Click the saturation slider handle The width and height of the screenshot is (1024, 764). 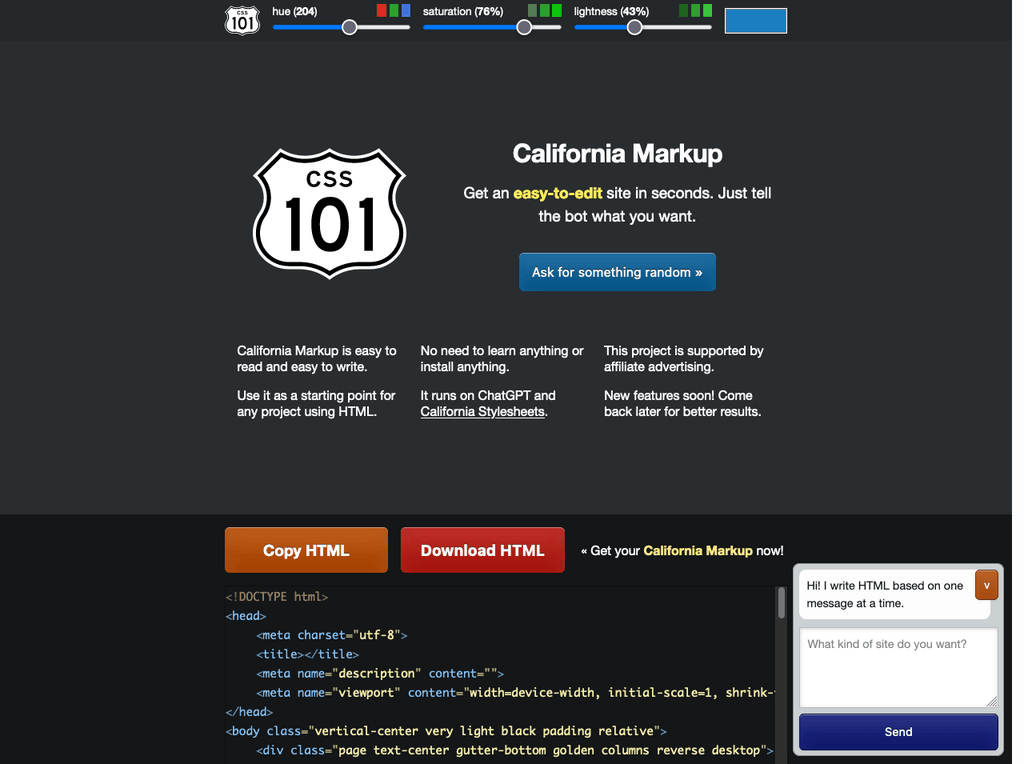coord(524,27)
